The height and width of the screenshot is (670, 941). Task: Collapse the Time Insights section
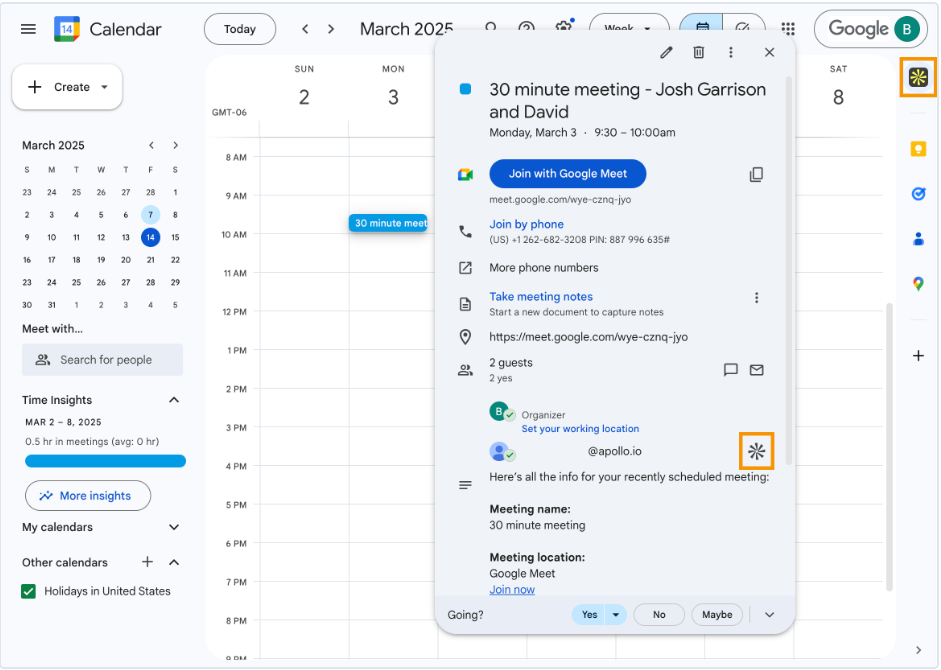click(x=174, y=400)
